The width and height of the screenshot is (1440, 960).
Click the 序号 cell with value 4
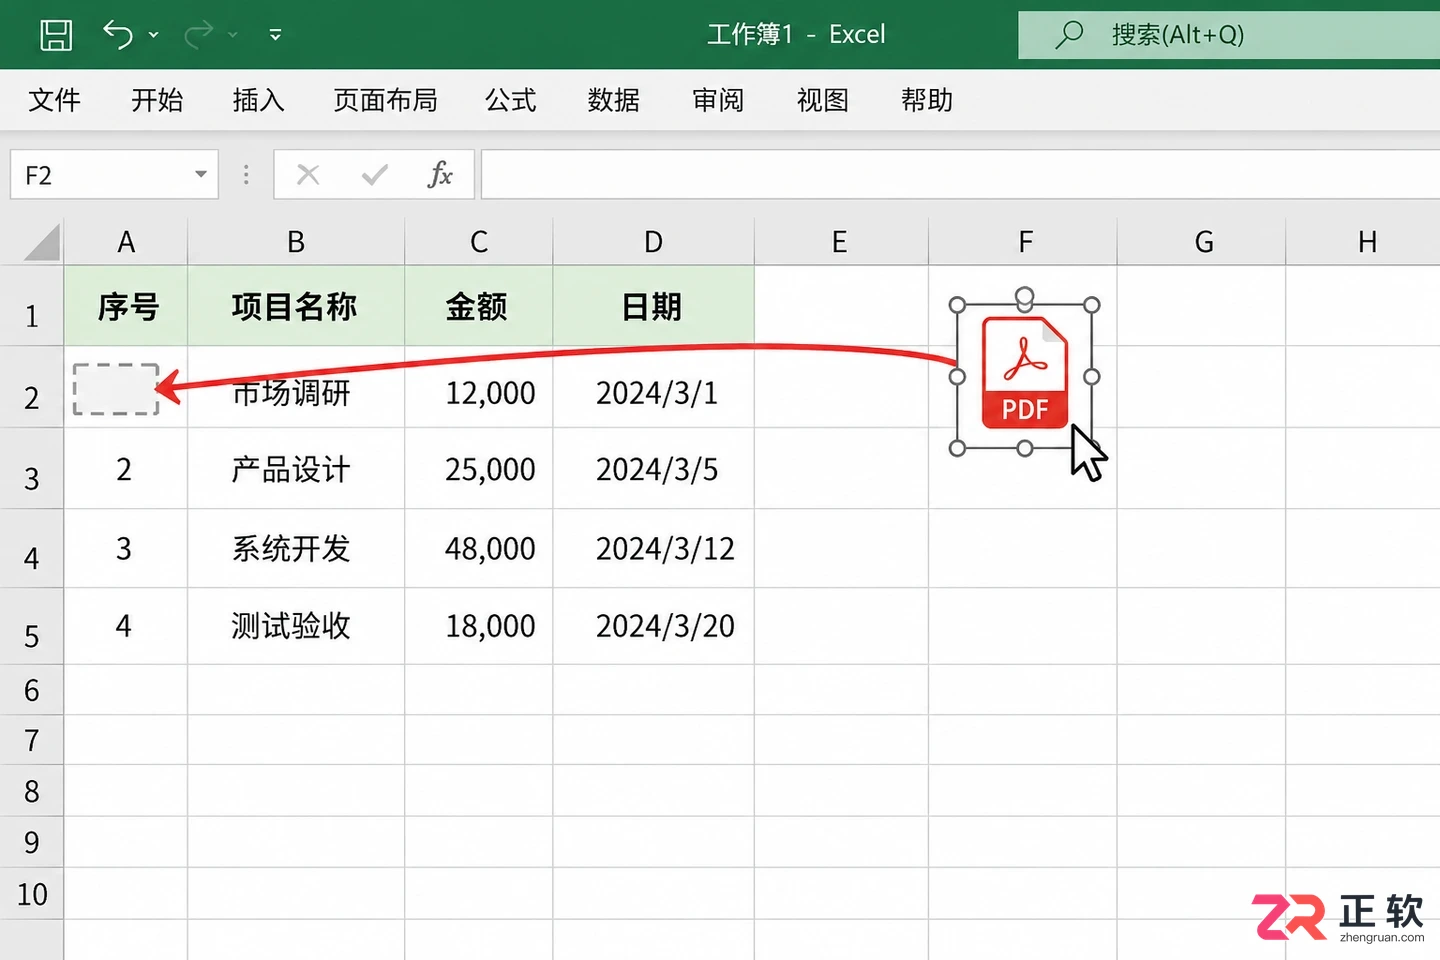(x=126, y=626)
